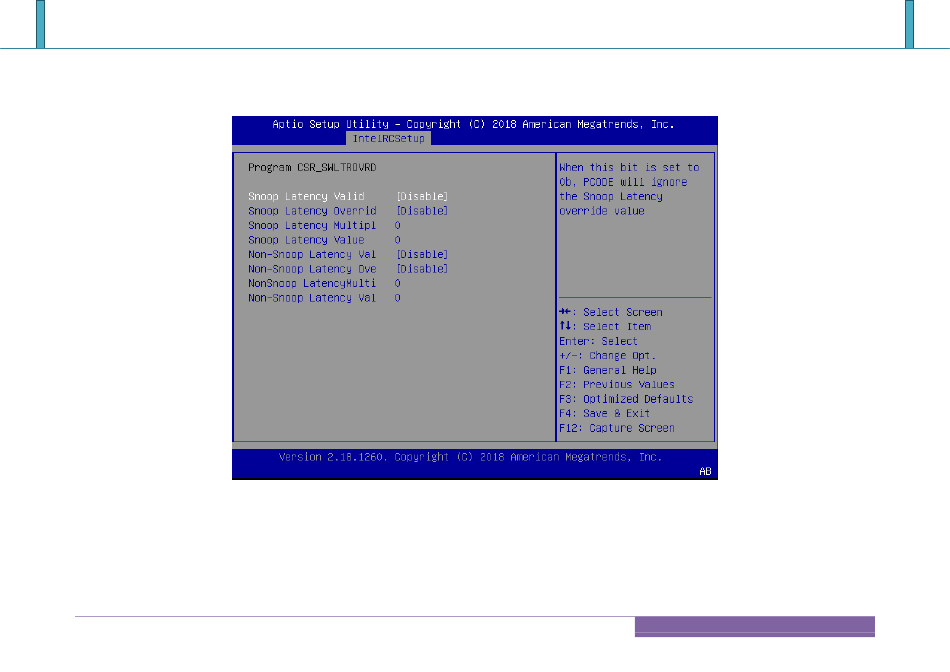Open the [Disable] value for Non-Snoop Latency Val
Viewport: 950px width, 672px height.
[422, 254]
